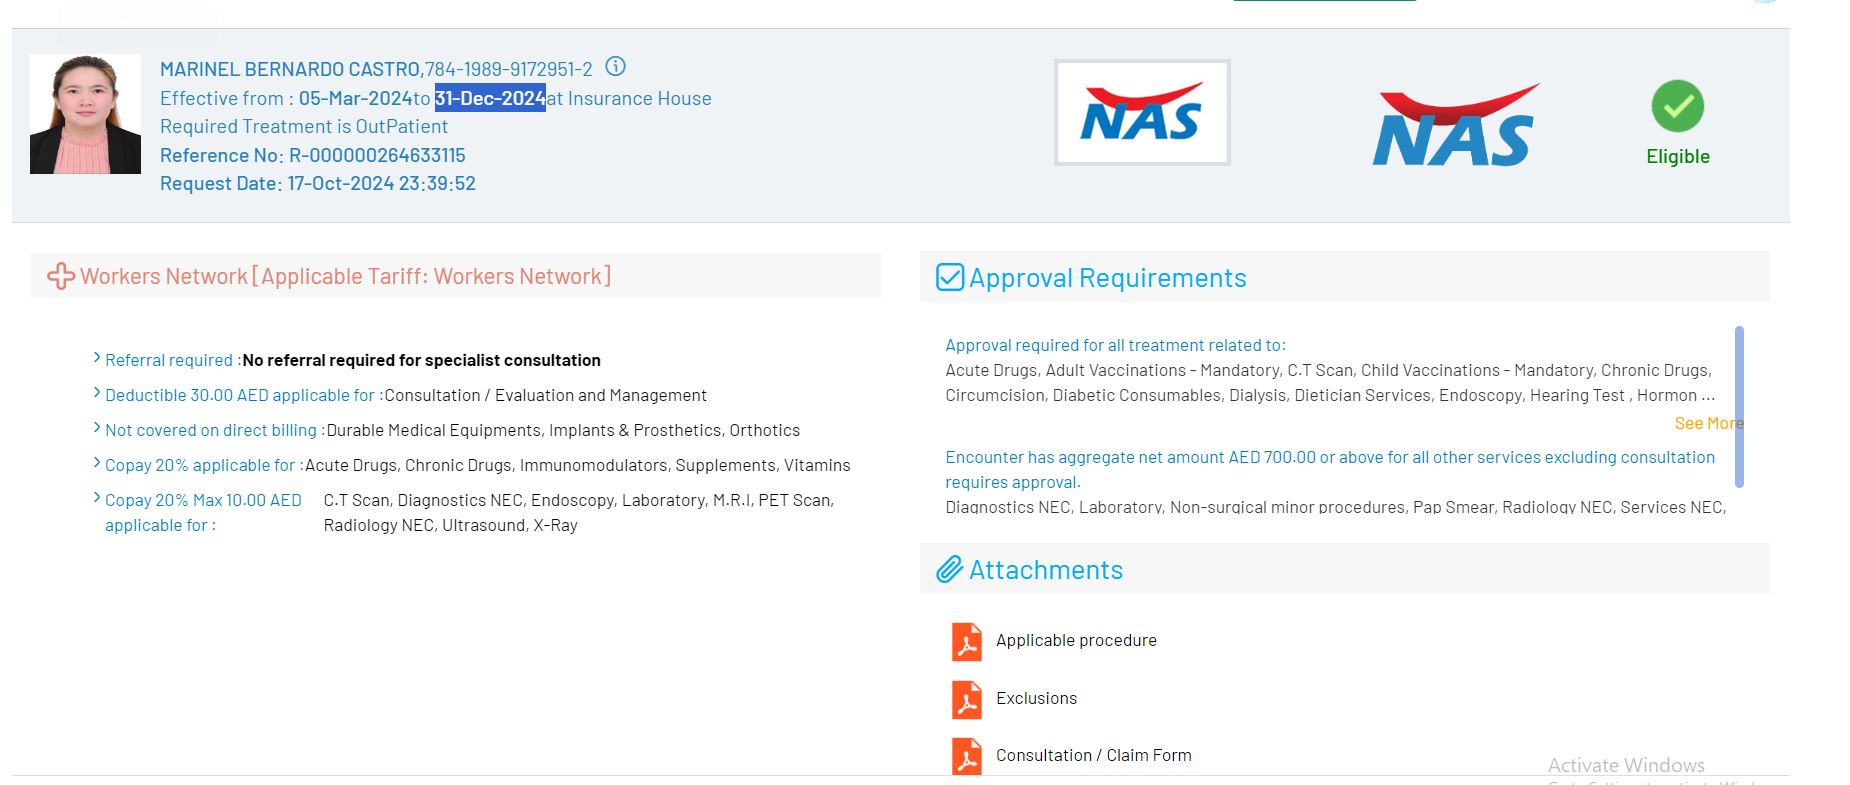Open the Applicable procedure PDF icon

pos(966,642)
